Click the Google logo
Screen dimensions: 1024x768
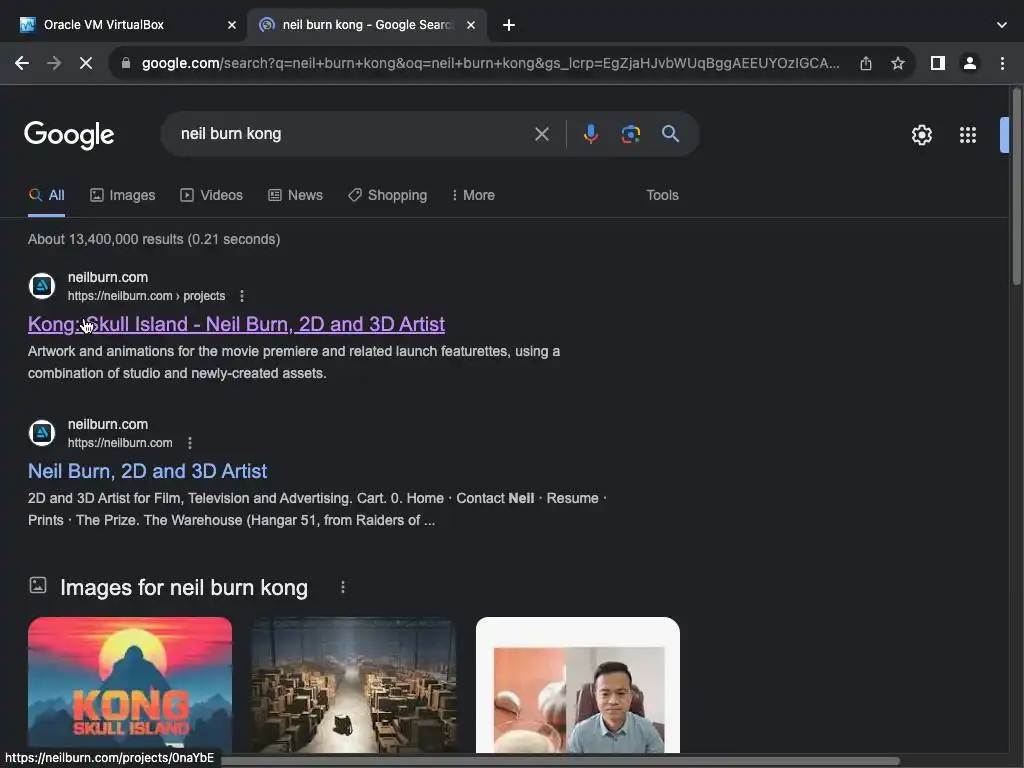tap(69, 135)
